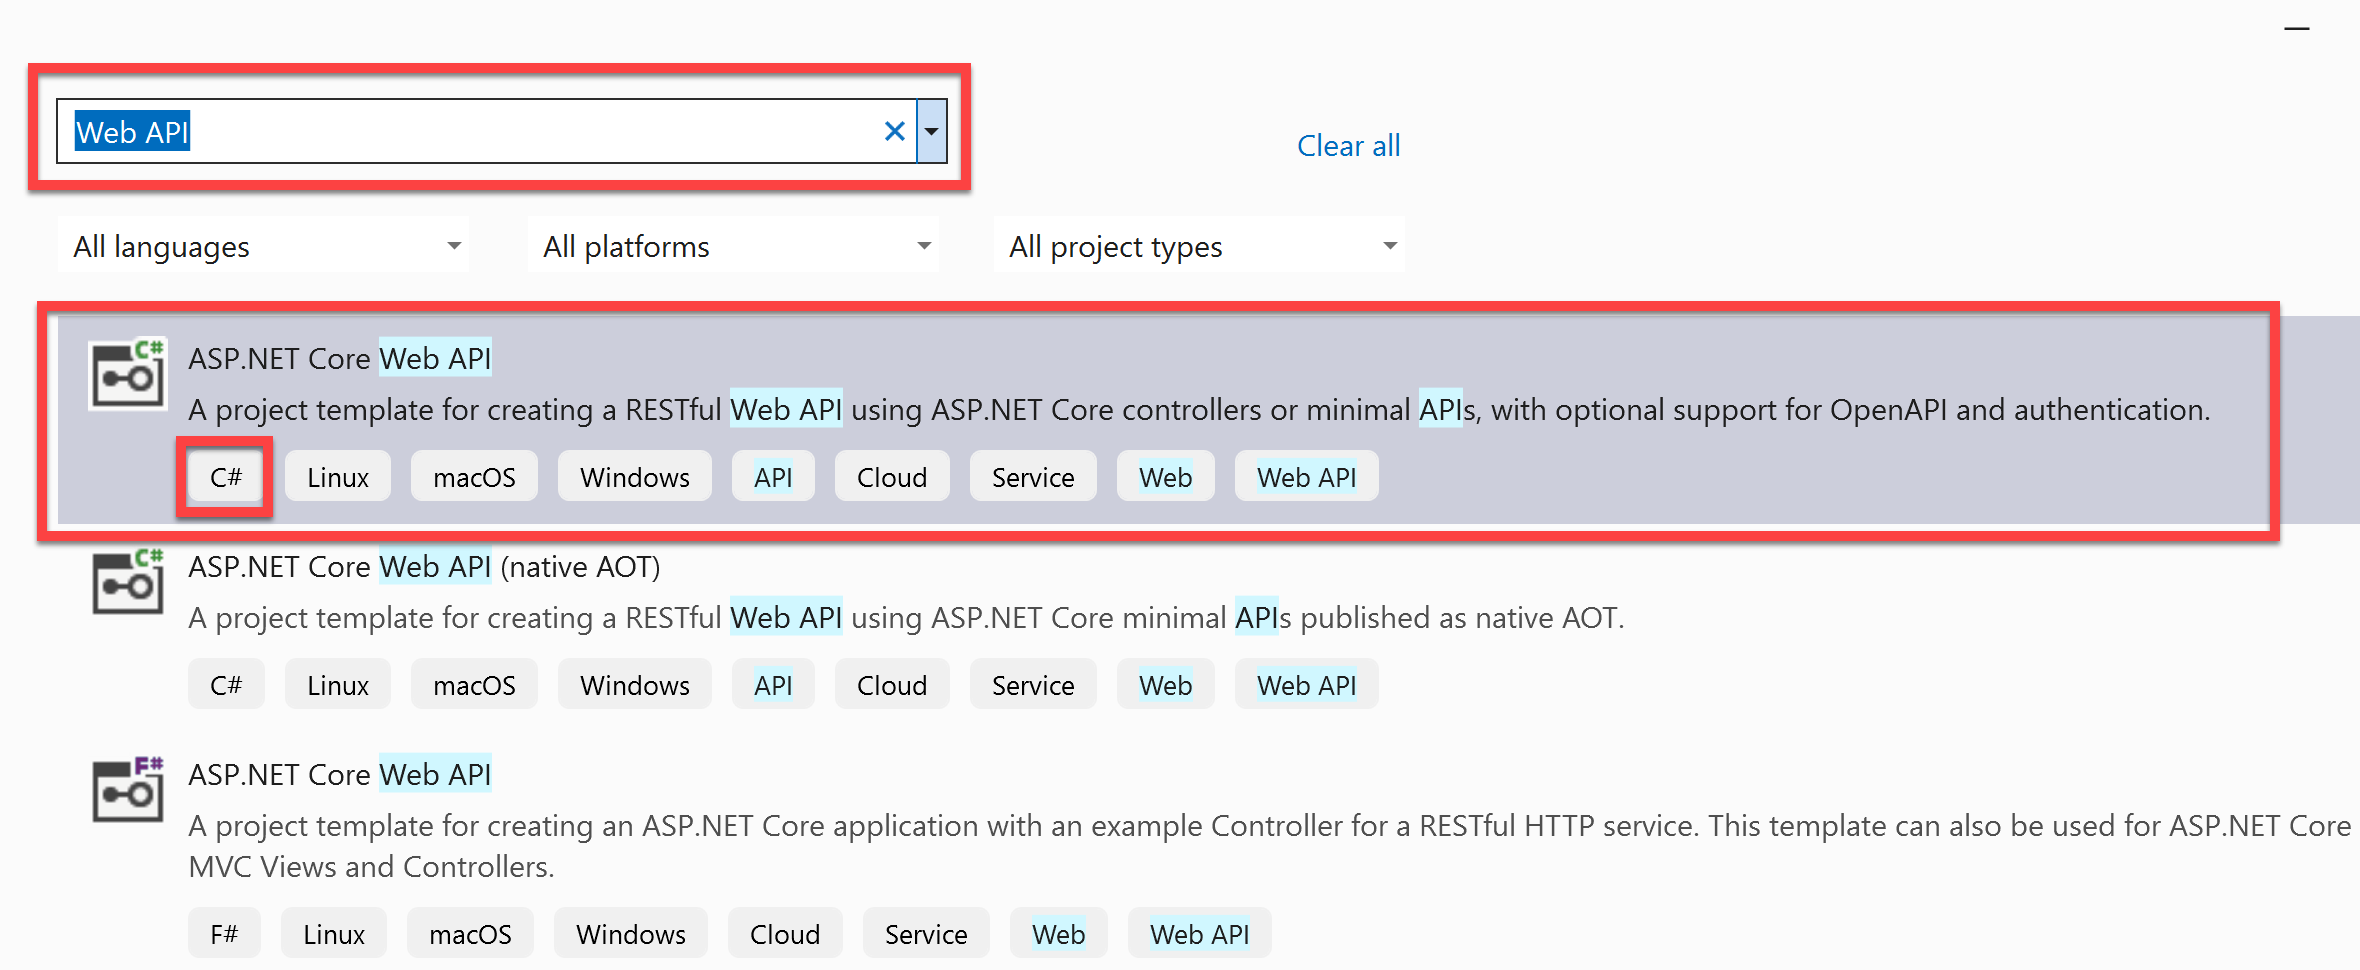Click the F# ASP.NET Core Web API template icon

(128, 790)
